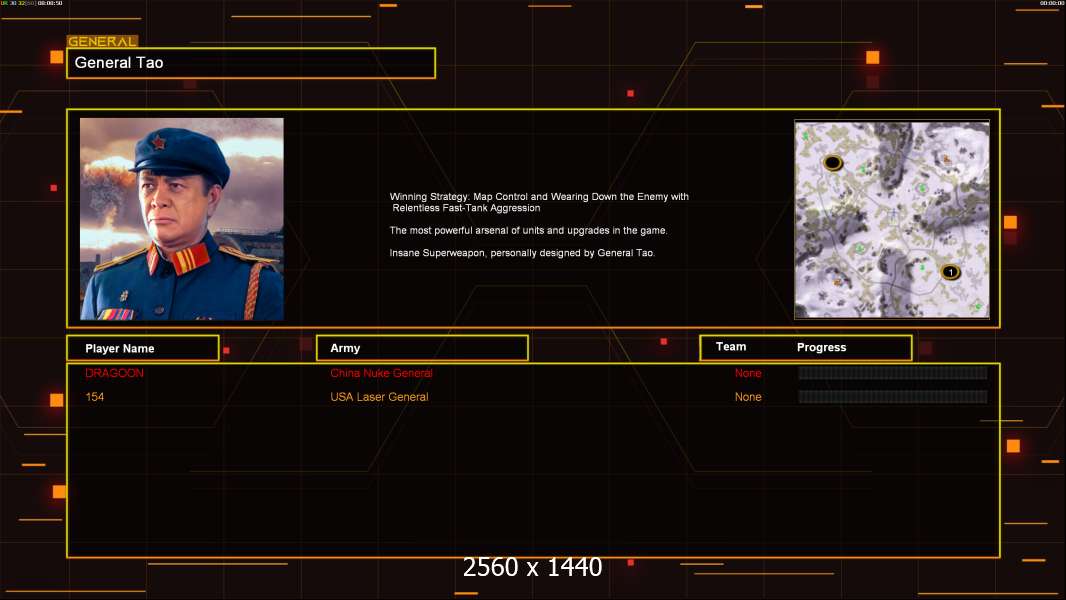Select start position marker 1 on map
Image resolution: width=1066 pixels, height=600 pixels.
click(950, 272)
